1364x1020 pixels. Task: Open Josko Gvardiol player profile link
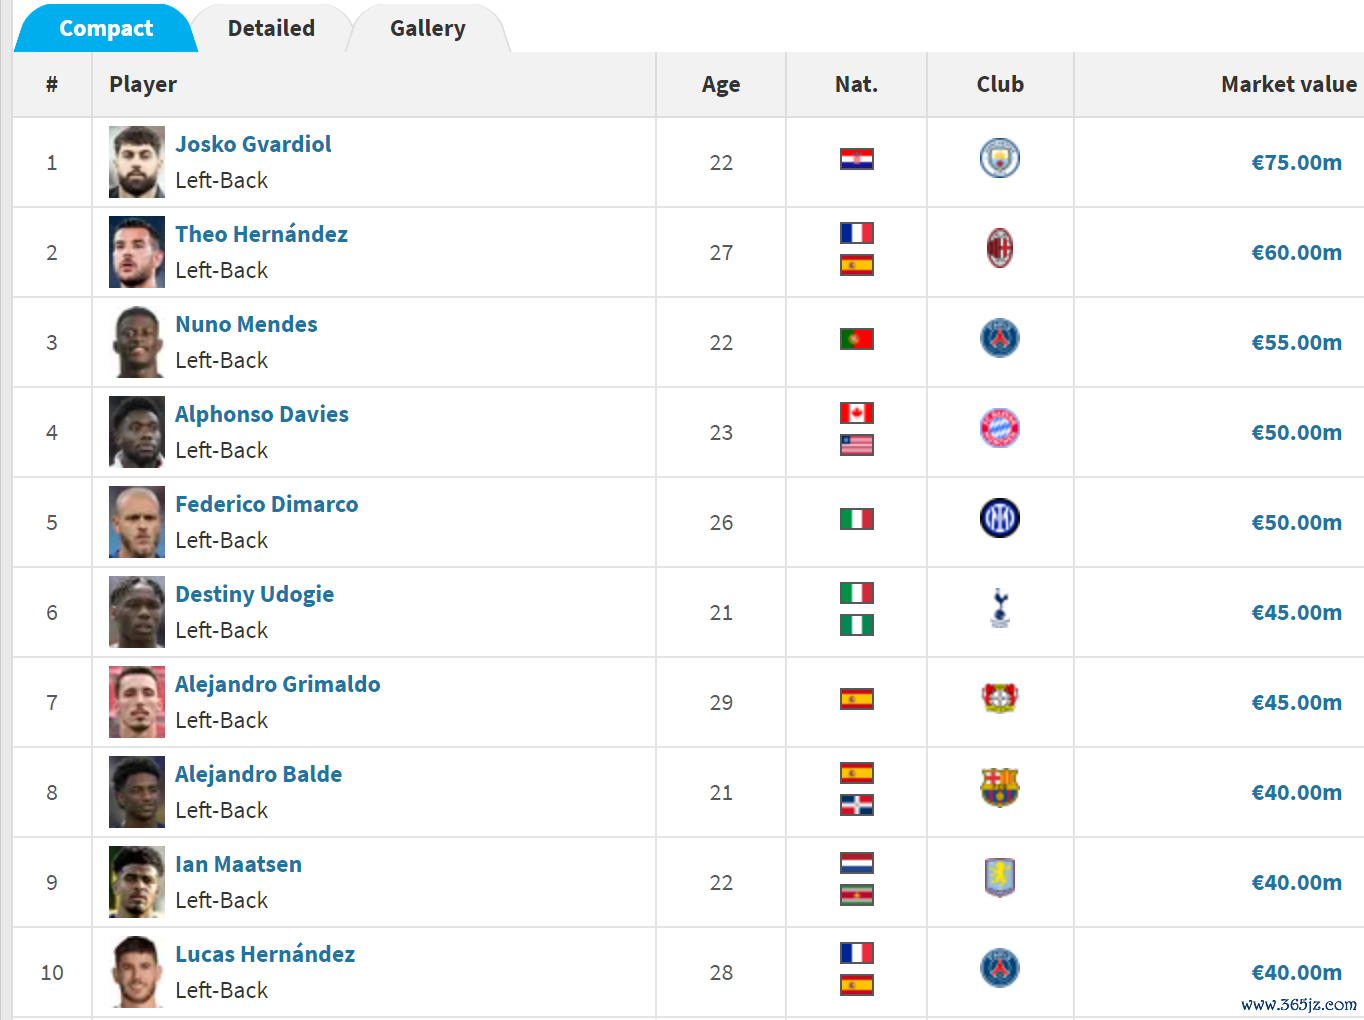[253, 144]
